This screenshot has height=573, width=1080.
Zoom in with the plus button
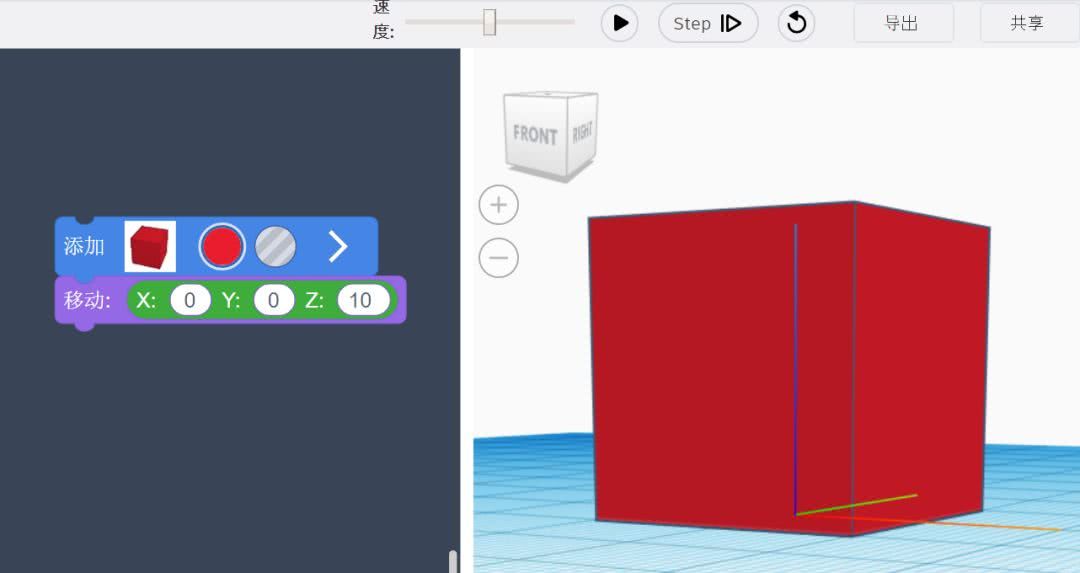[x=499, y=205]
